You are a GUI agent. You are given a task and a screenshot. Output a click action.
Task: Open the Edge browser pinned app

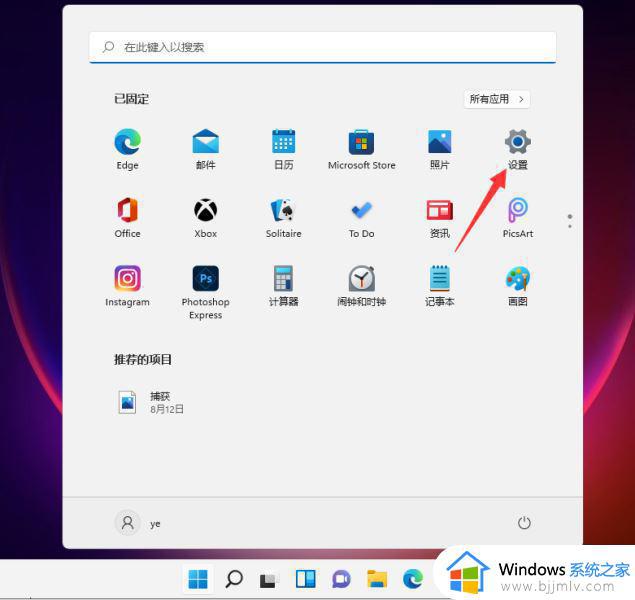tap(127, 149)
